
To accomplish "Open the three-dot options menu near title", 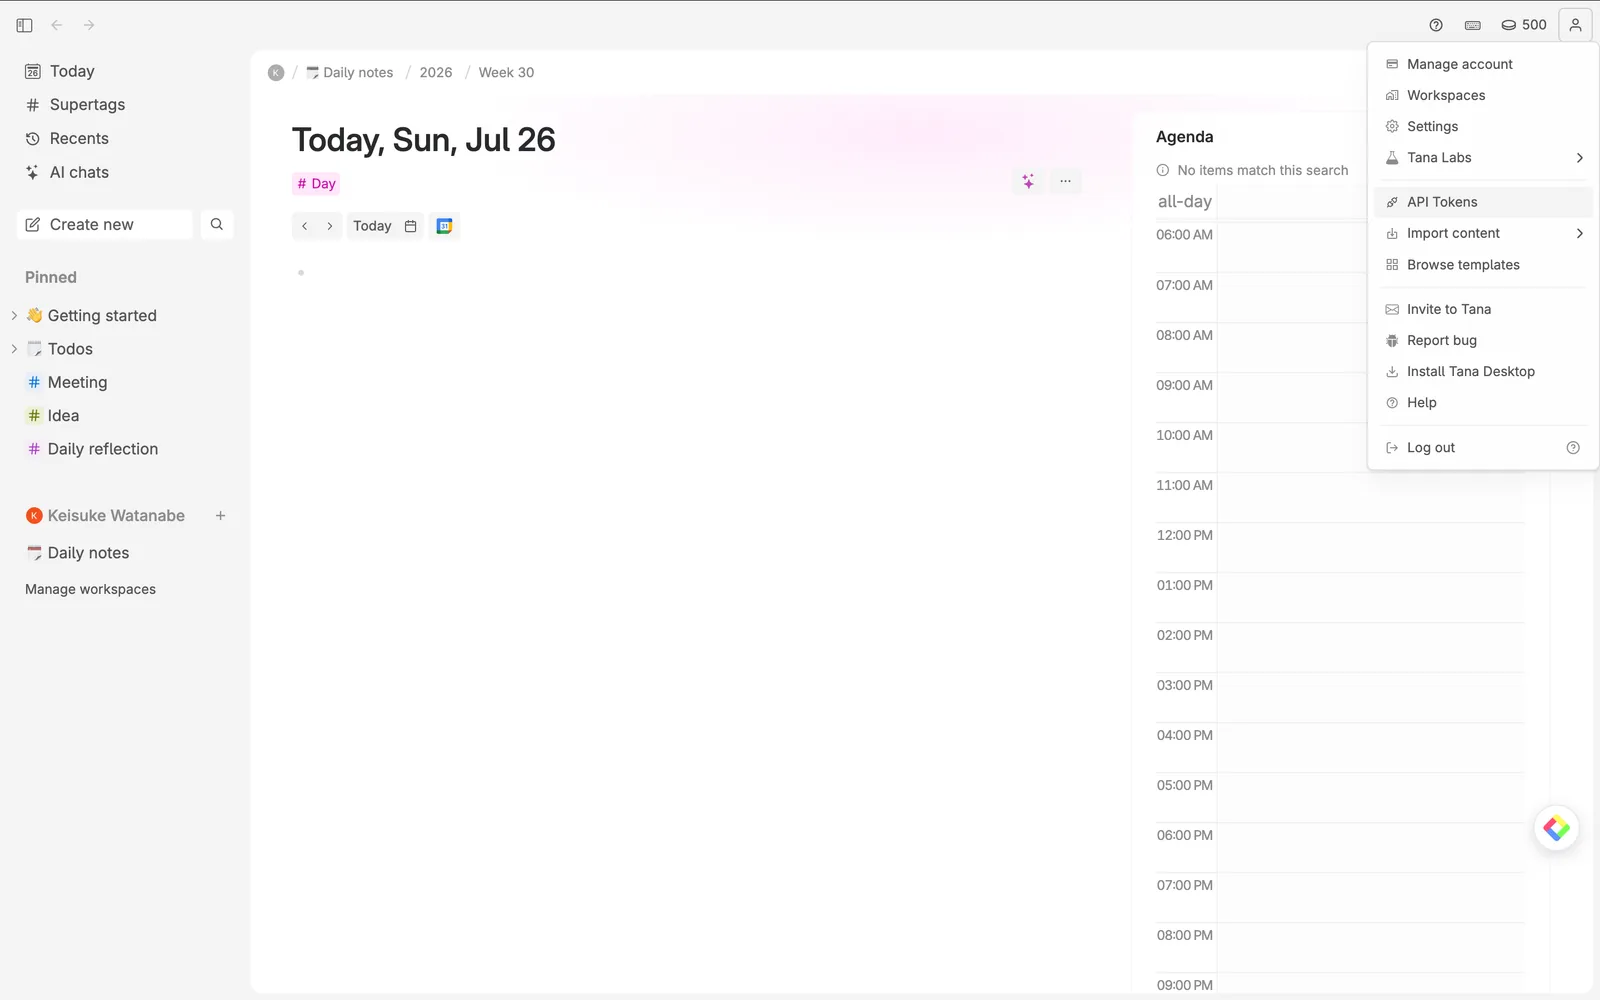I will pos(1066,181).
